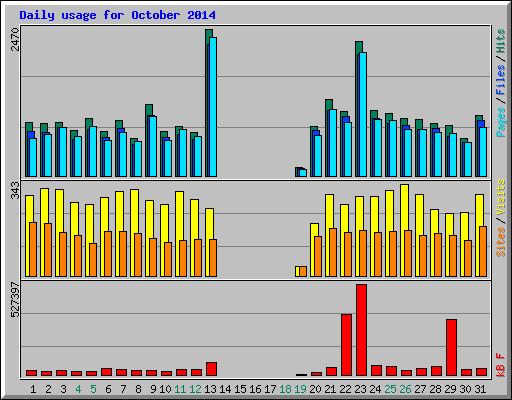Click day label 11 on x-axis
512x400 pixels.
(180, 389)
